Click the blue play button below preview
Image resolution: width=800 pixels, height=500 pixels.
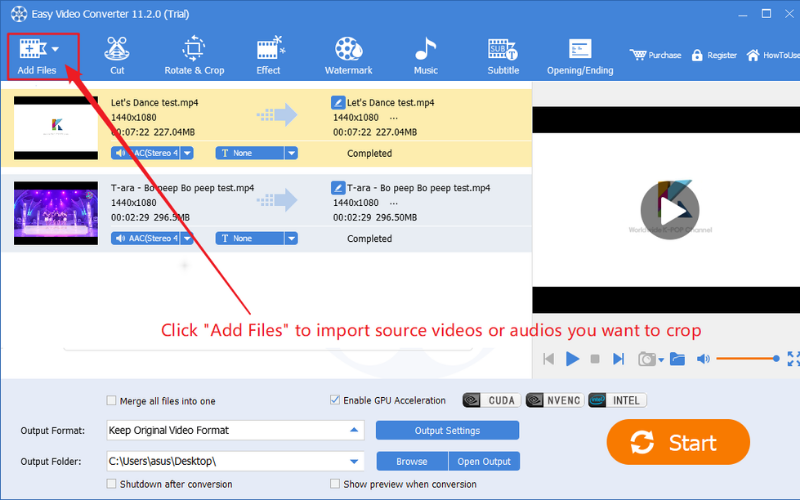(572, 359)
